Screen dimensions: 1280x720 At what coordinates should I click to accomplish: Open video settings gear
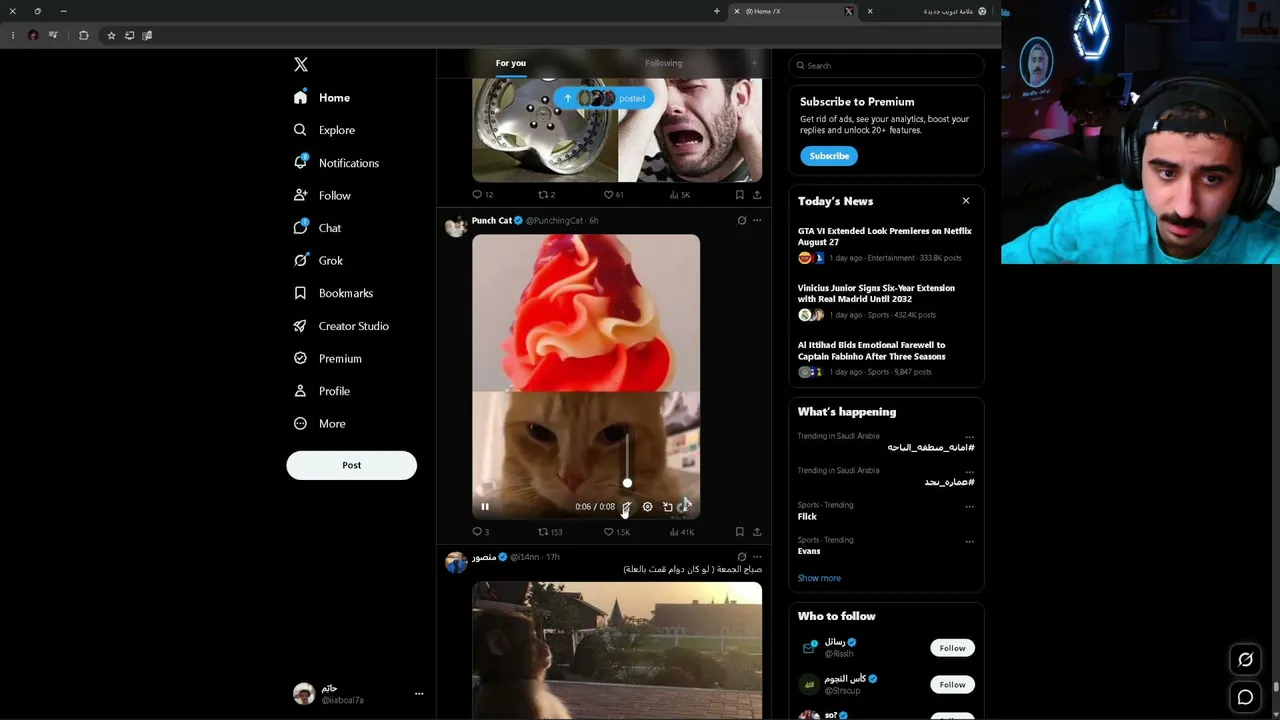tap(647, 507)
